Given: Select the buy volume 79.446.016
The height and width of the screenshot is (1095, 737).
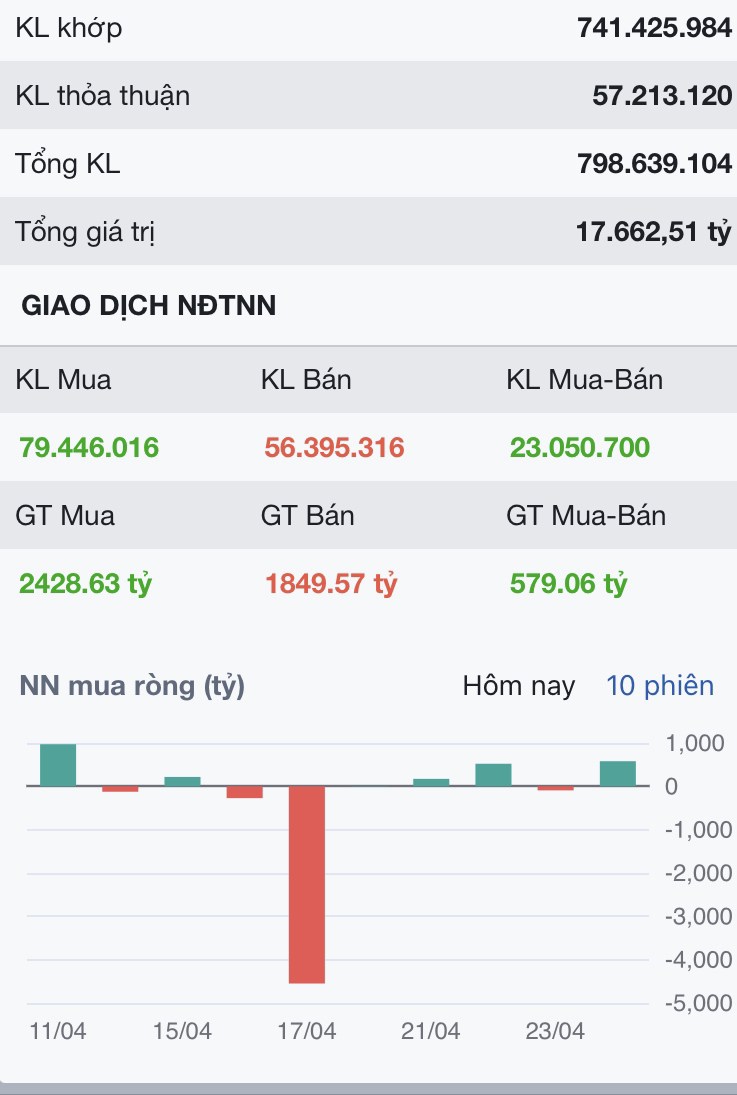Looking at the screenshot, I should click(x=89, y=448).
